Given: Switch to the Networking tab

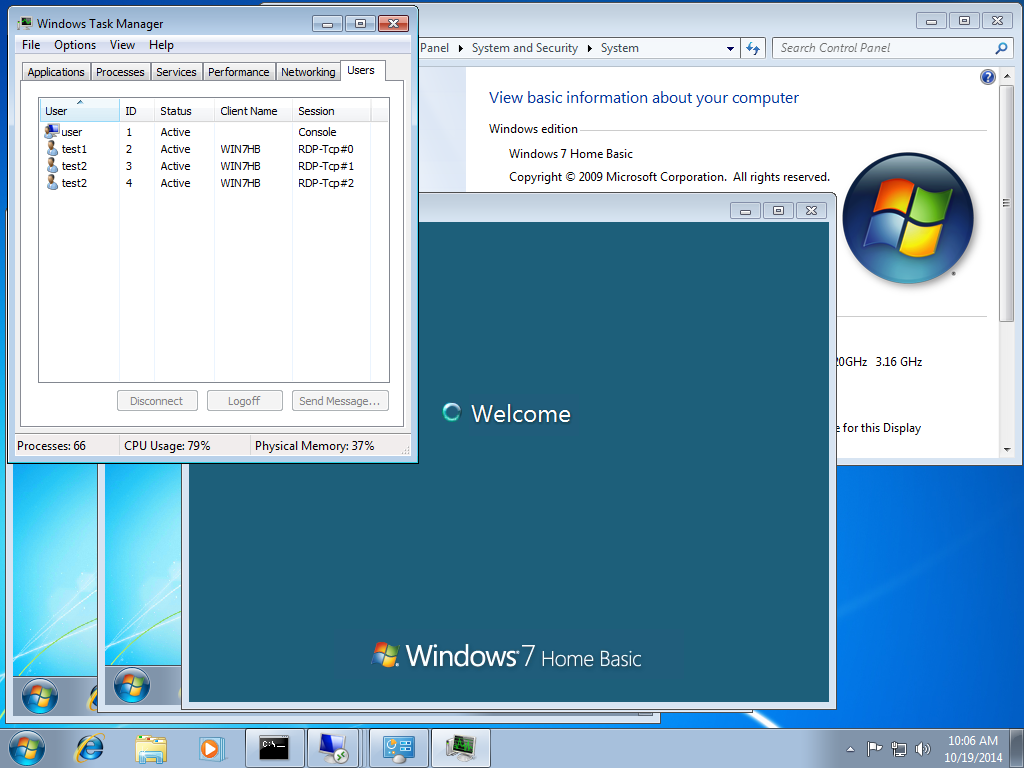Looking at the screenshot, I should 308,72.
